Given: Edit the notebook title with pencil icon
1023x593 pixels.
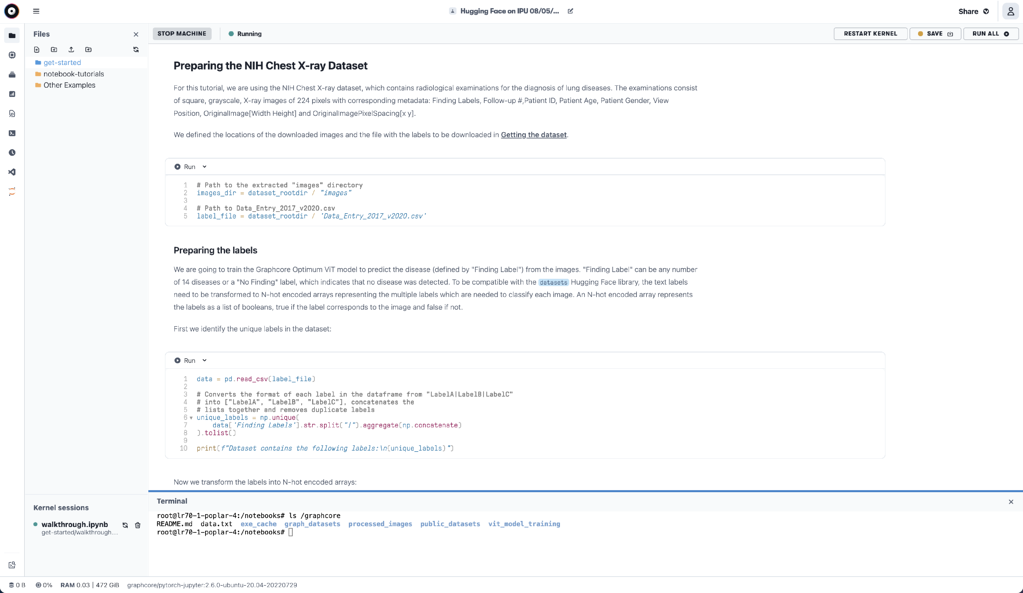Looking at the screenshot, I should point(571,11).
